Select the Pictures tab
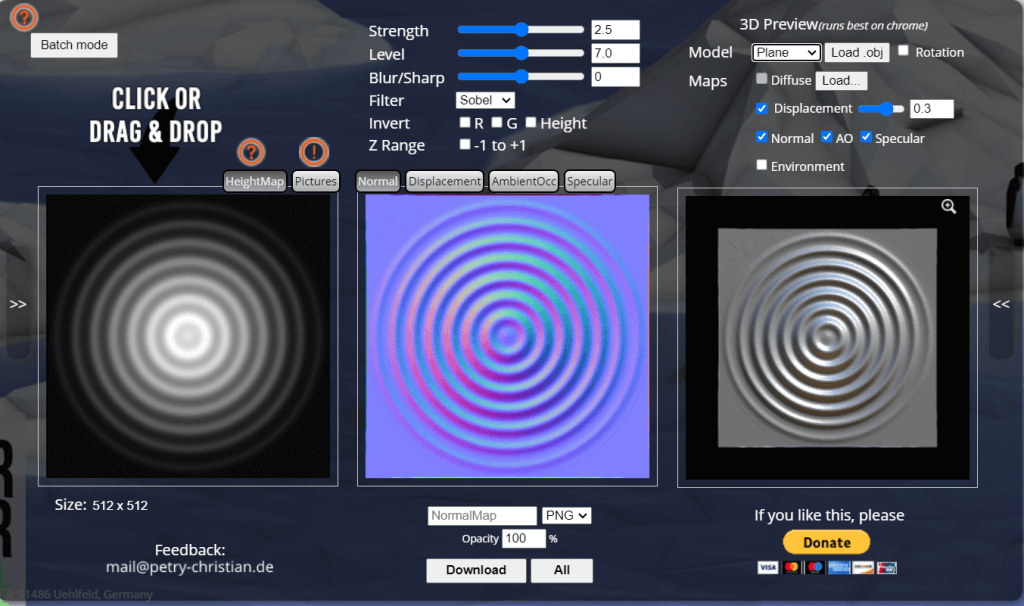Screen dimensions: 1024x606 (316, 181)
